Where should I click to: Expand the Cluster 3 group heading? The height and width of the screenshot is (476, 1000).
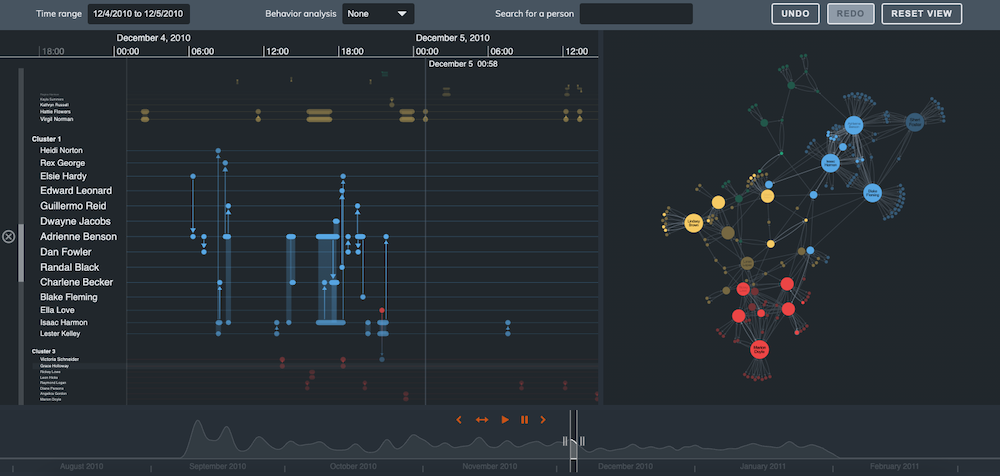tap(47, 351)
